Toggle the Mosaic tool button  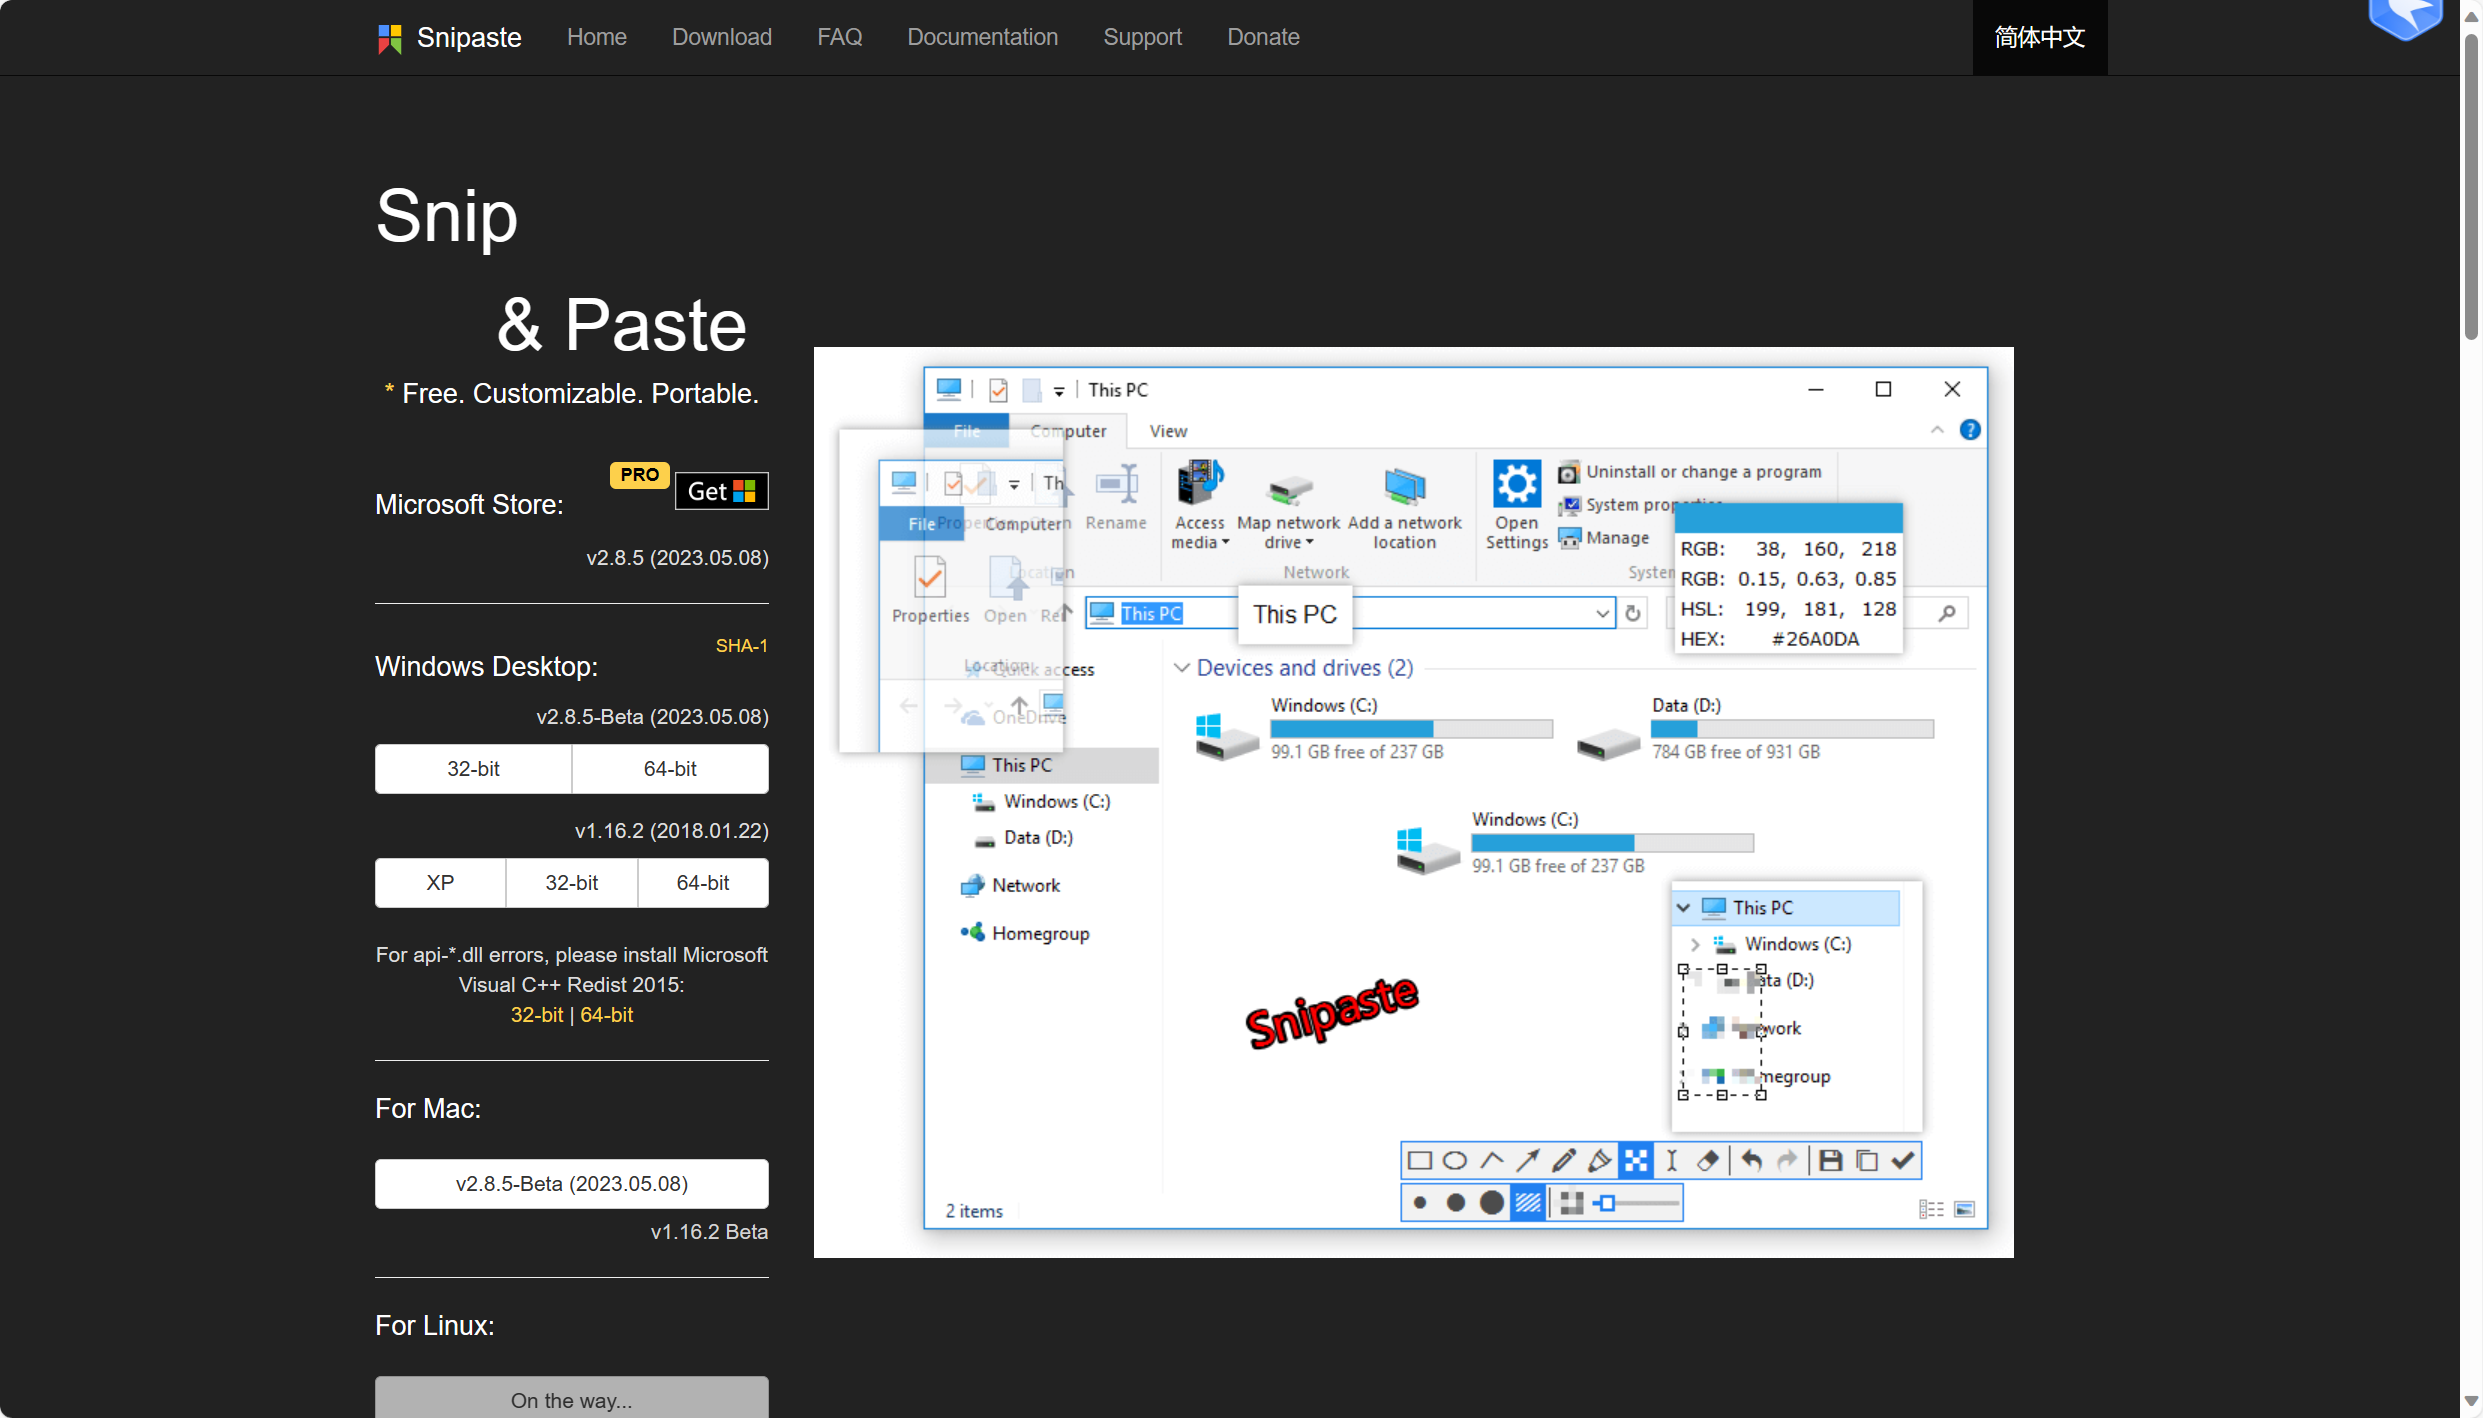(1636, 1160)
